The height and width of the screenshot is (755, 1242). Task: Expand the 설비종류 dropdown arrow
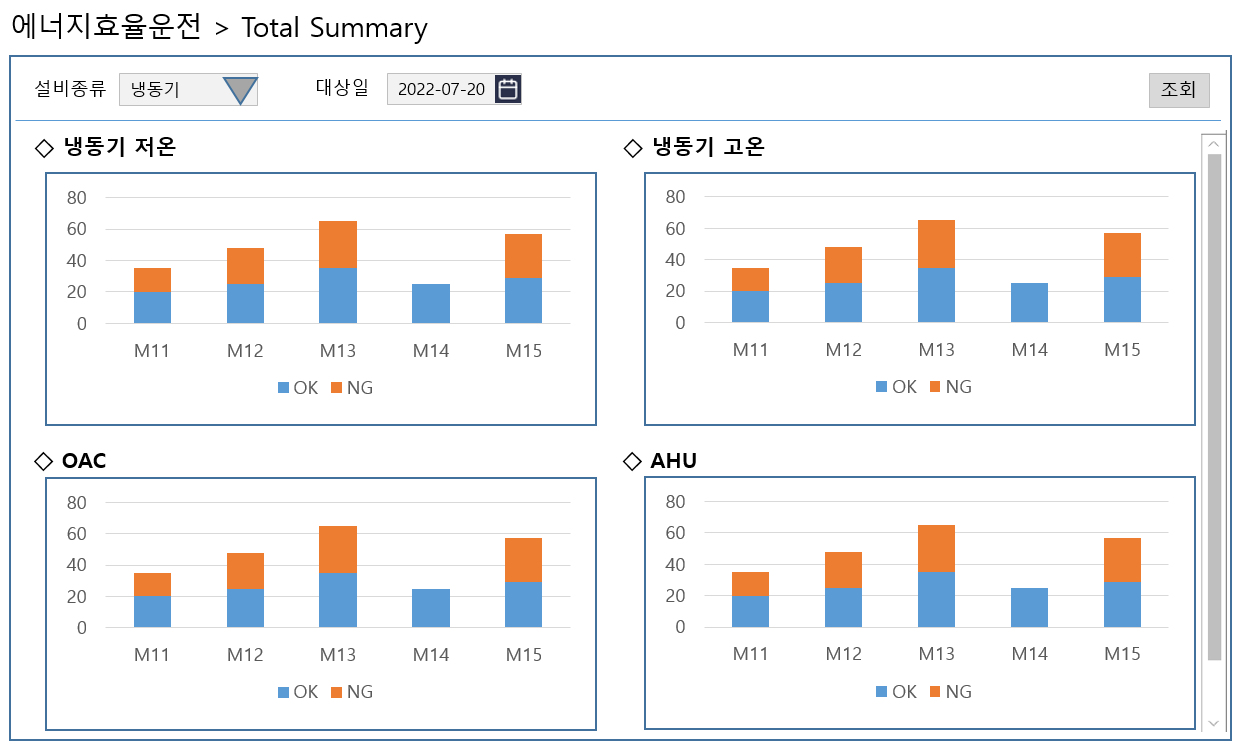pos(240,90)
